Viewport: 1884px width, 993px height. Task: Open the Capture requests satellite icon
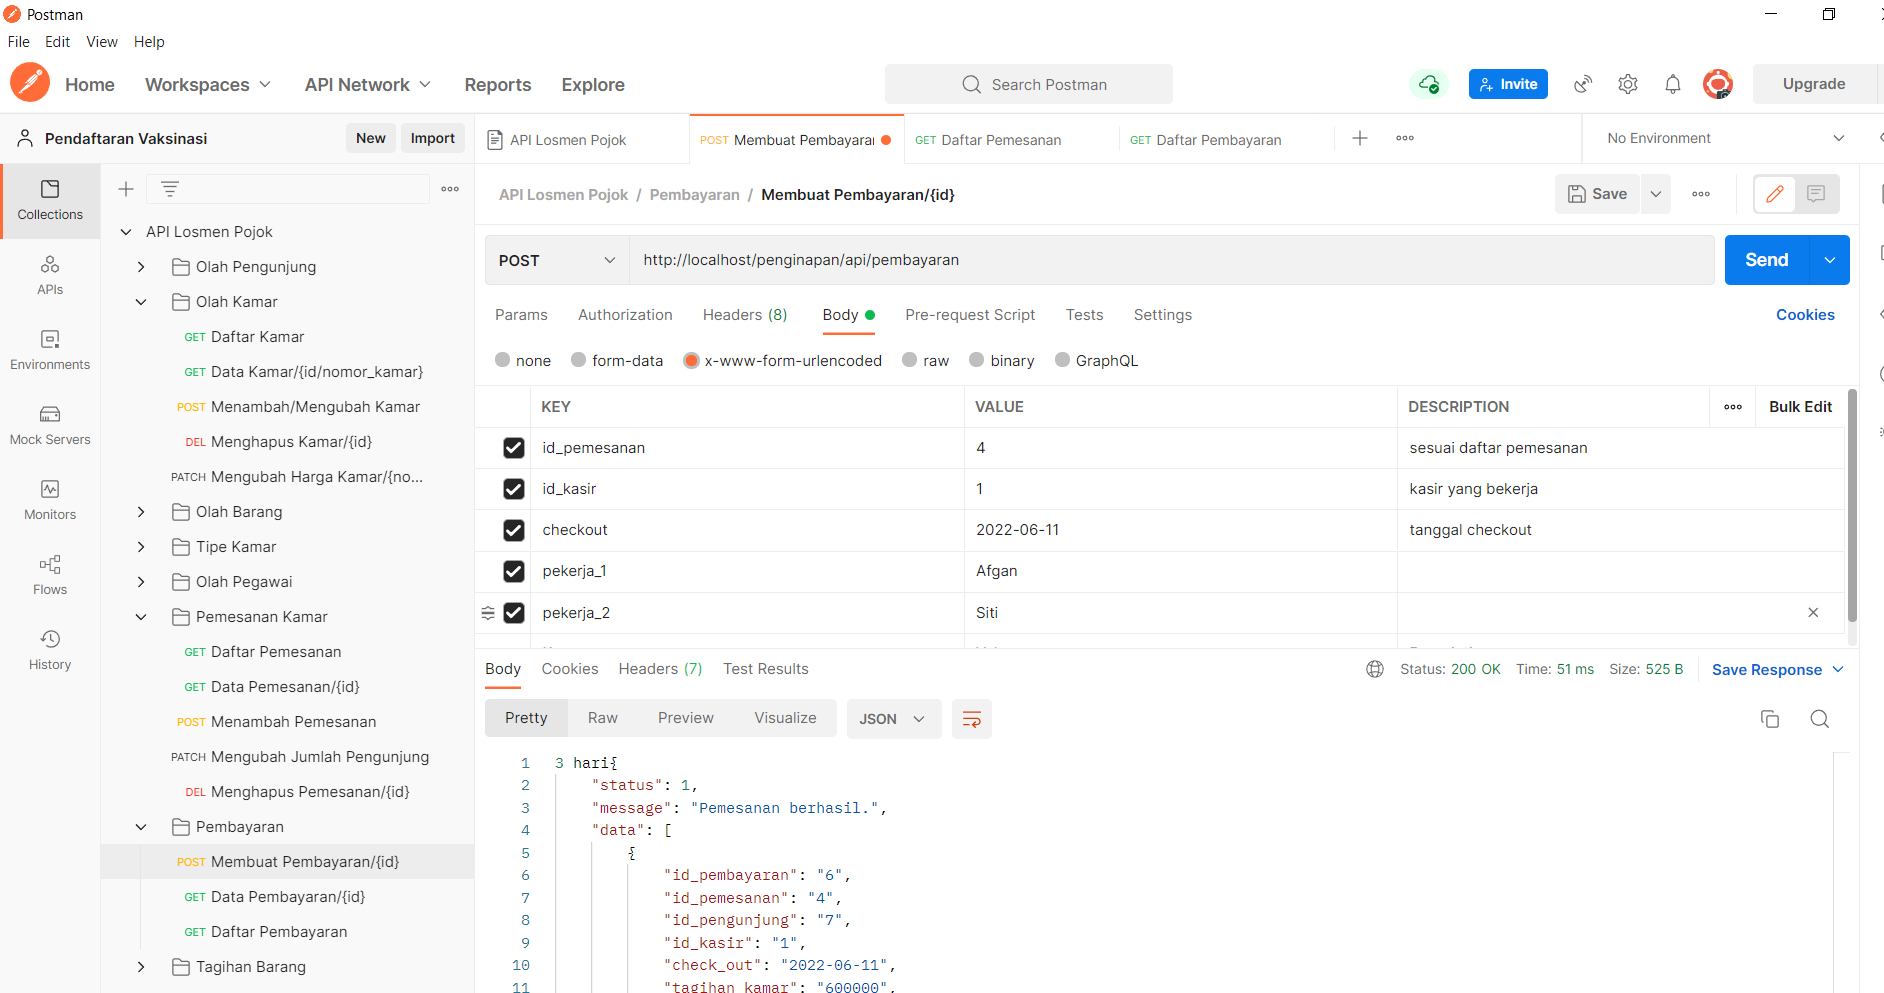[x=1582, y=84]
